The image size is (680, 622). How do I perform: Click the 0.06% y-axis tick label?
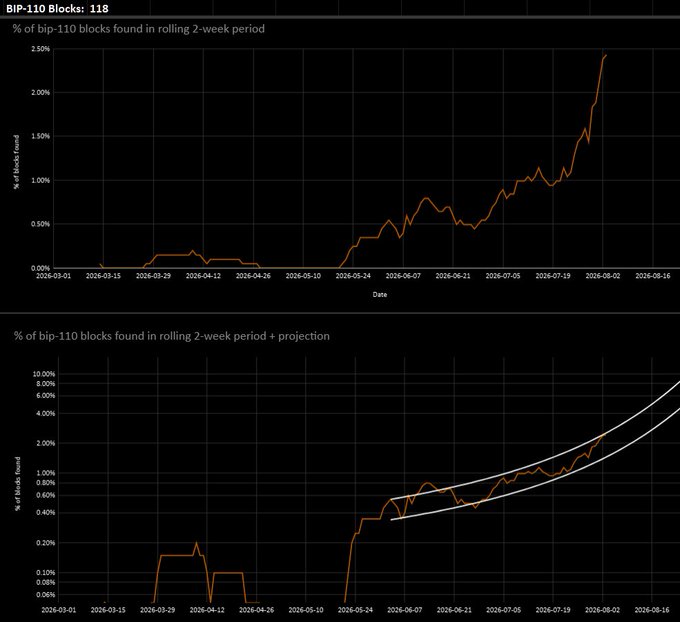click(x=46, y=595)
